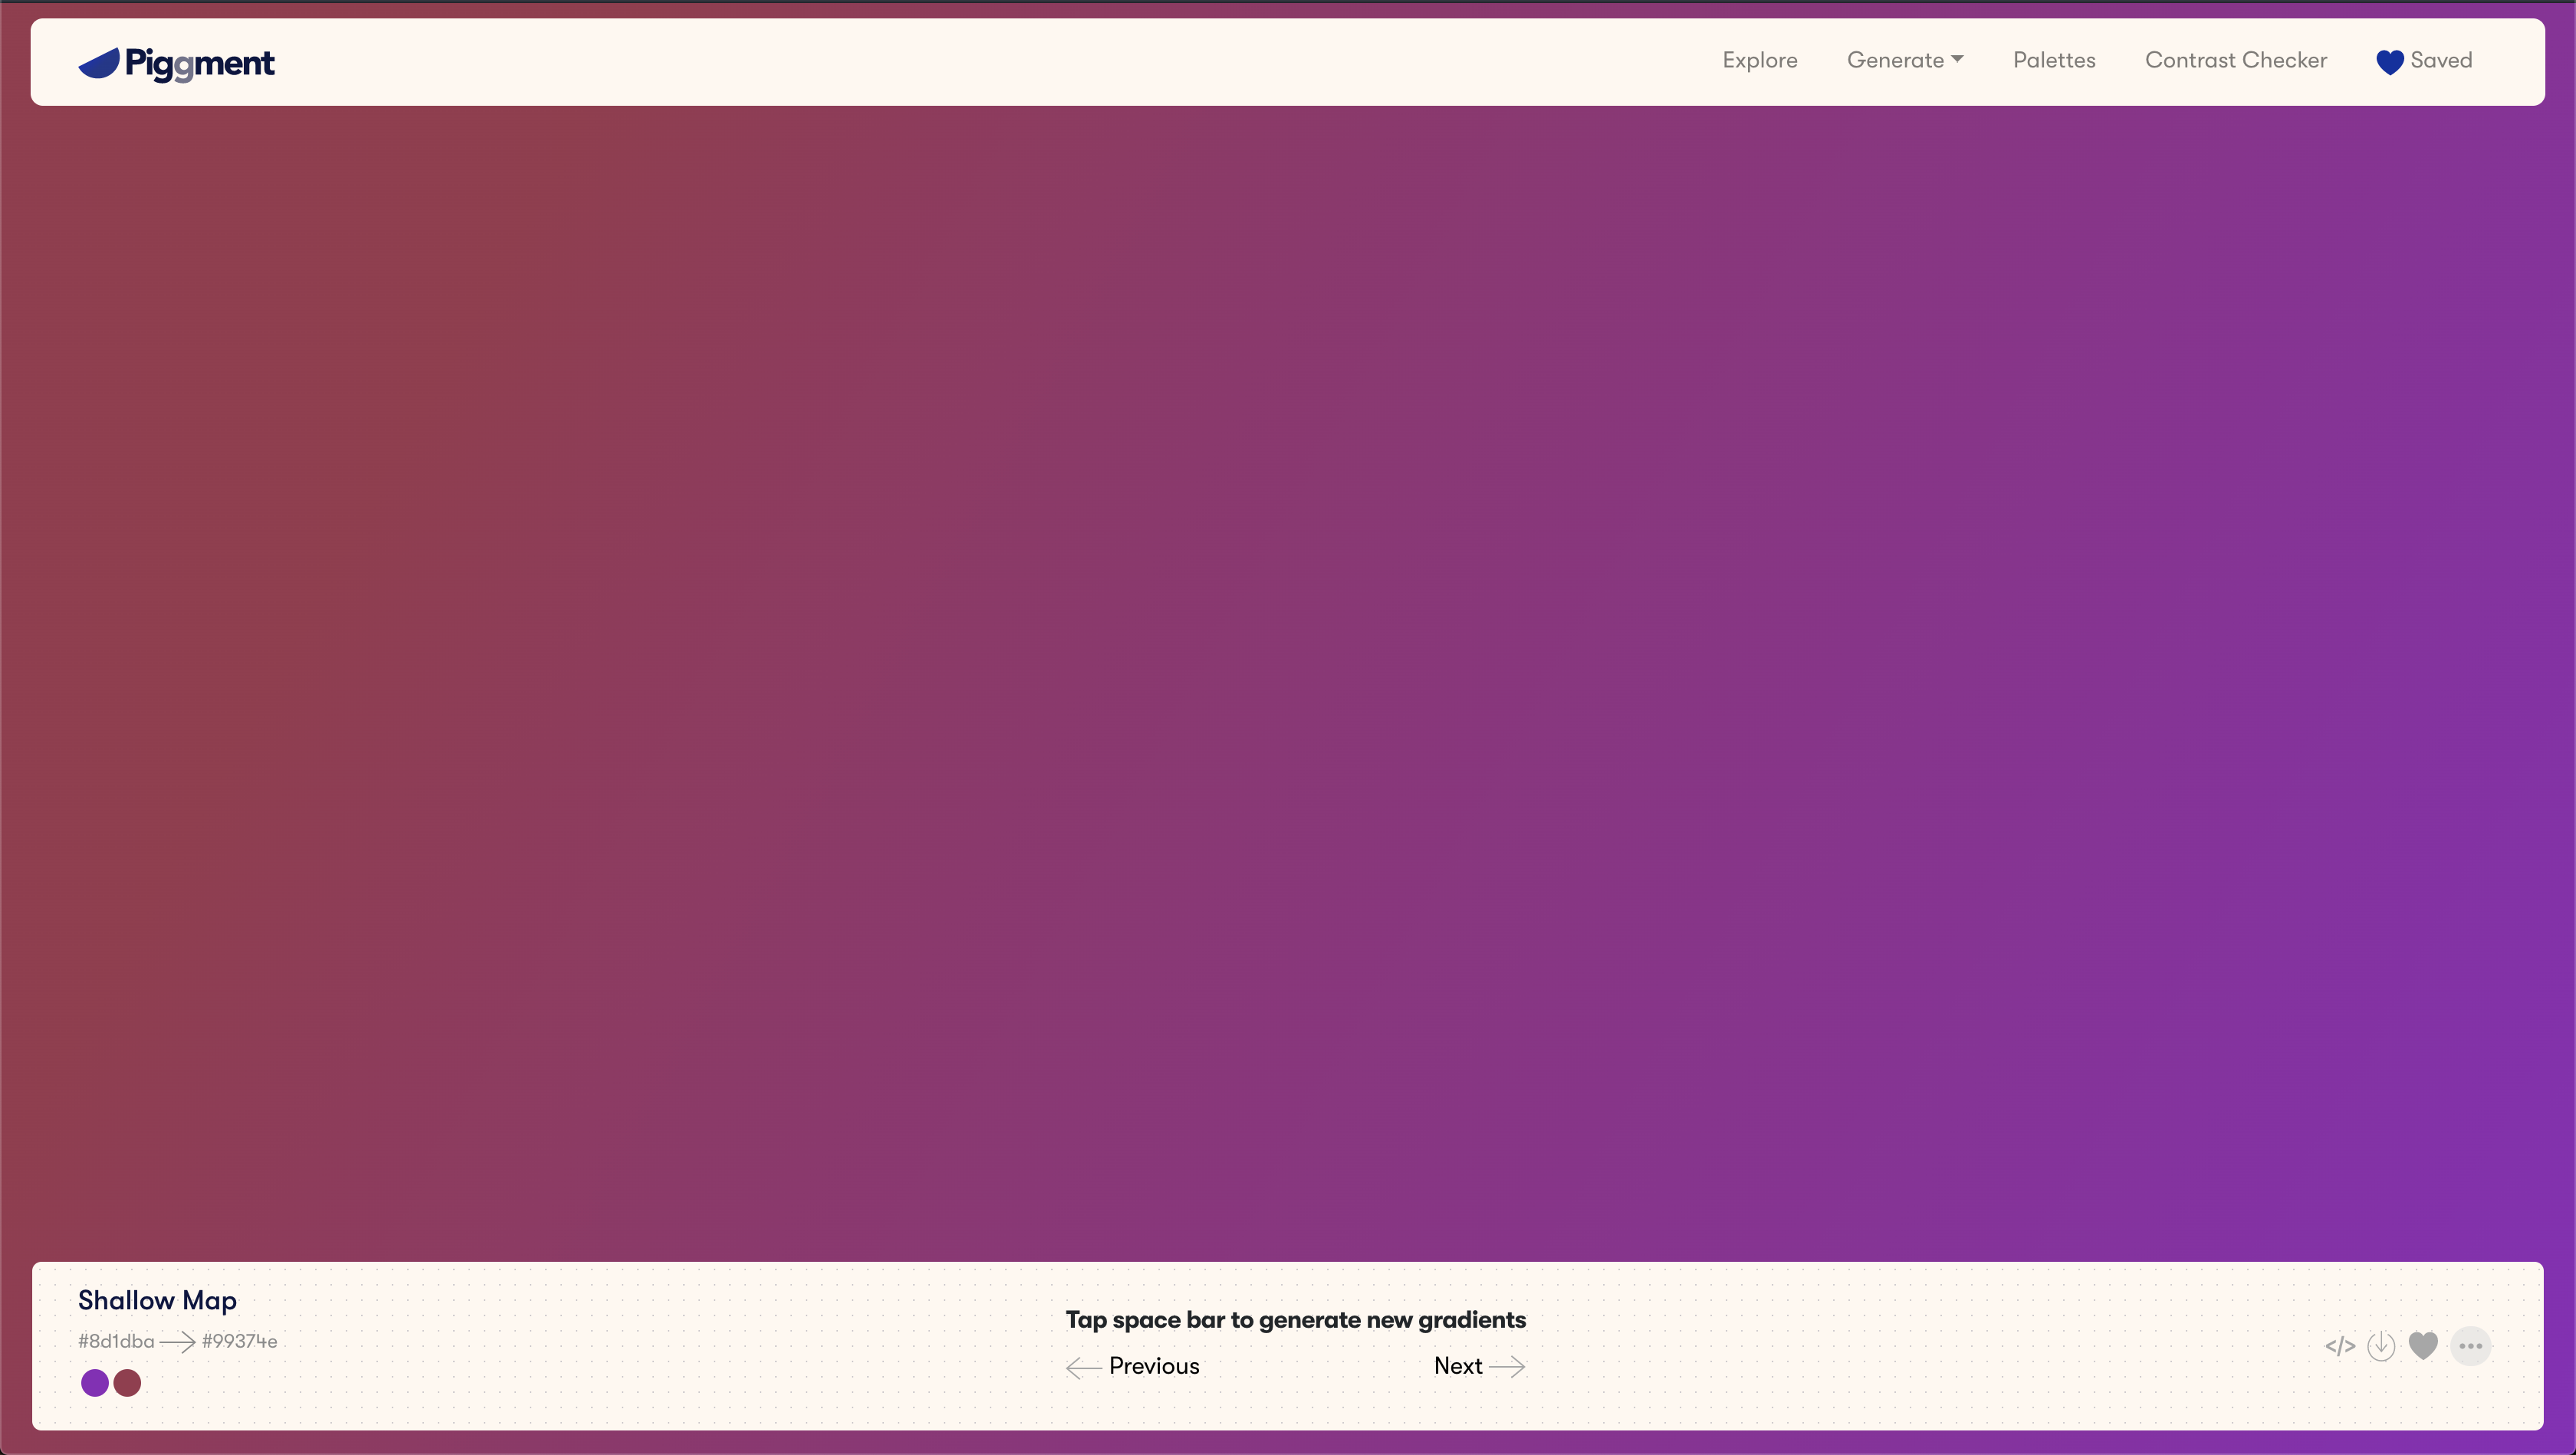Click the Shallow Map gradient name
The height and width of the screenshot is (1455, 2576).
click(x=157, y=1300)
